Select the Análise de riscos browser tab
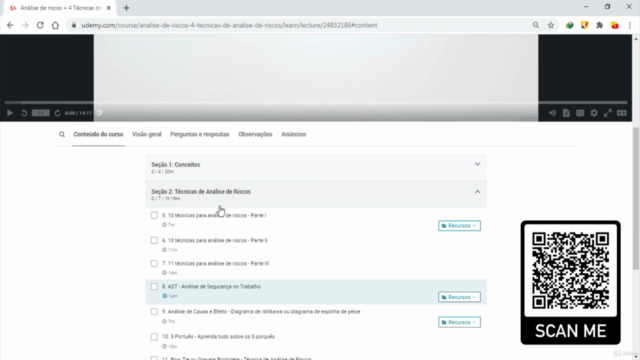Screen dimensions: 640x360 60,8
